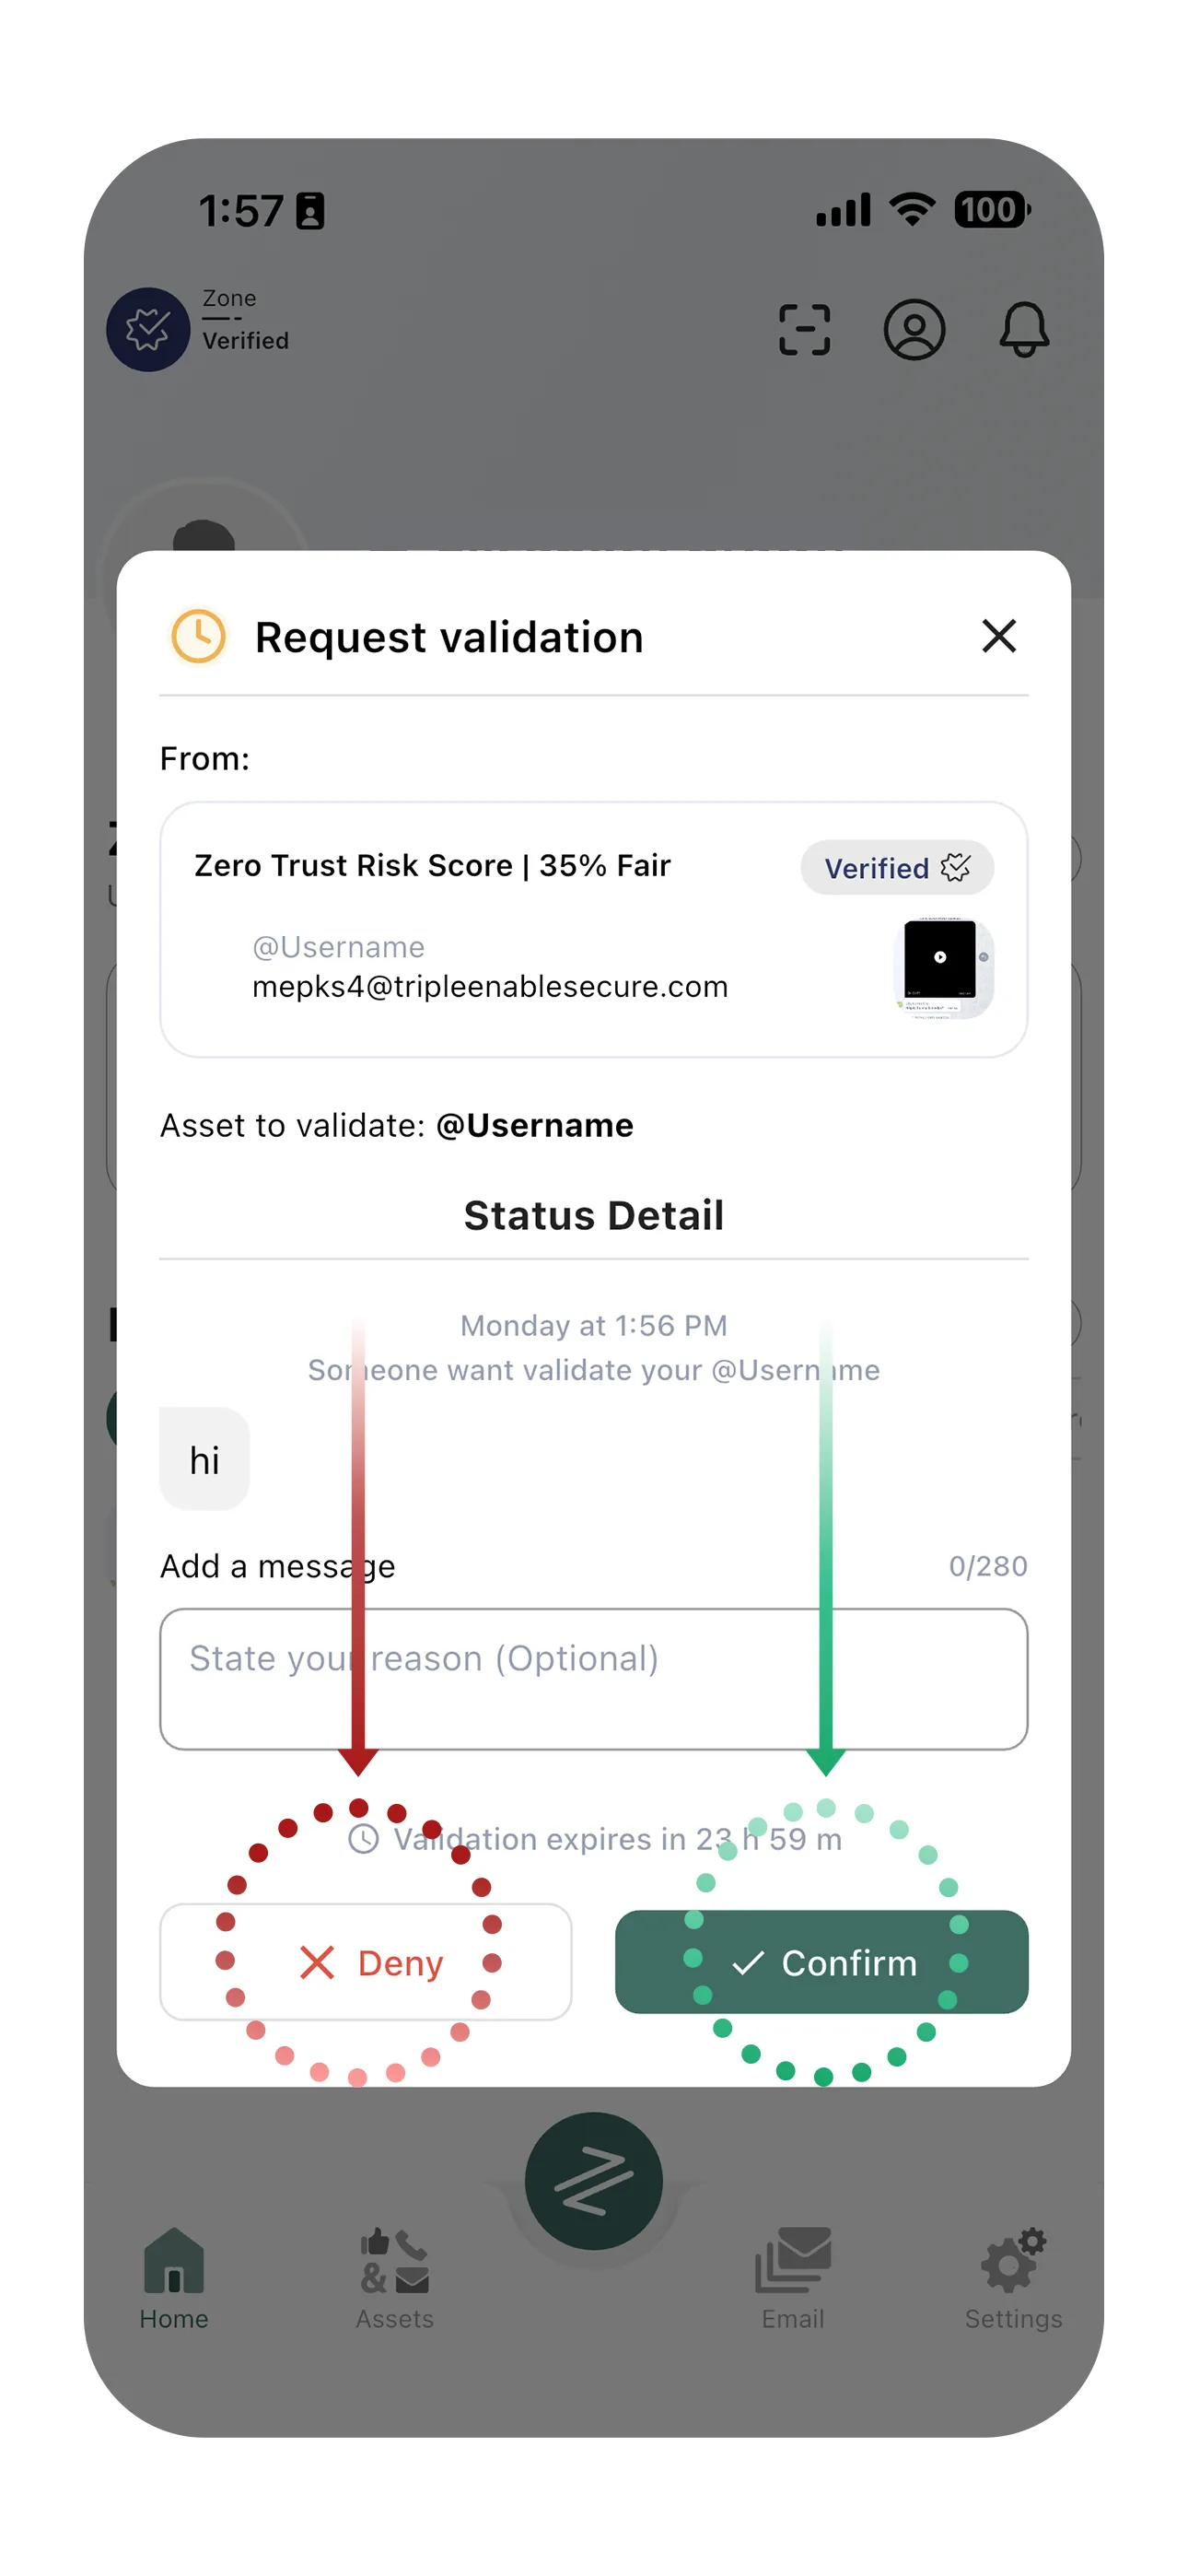Focus the State your reason input field
This screenshot has height=2576, width=1188.
(594, 1679)
